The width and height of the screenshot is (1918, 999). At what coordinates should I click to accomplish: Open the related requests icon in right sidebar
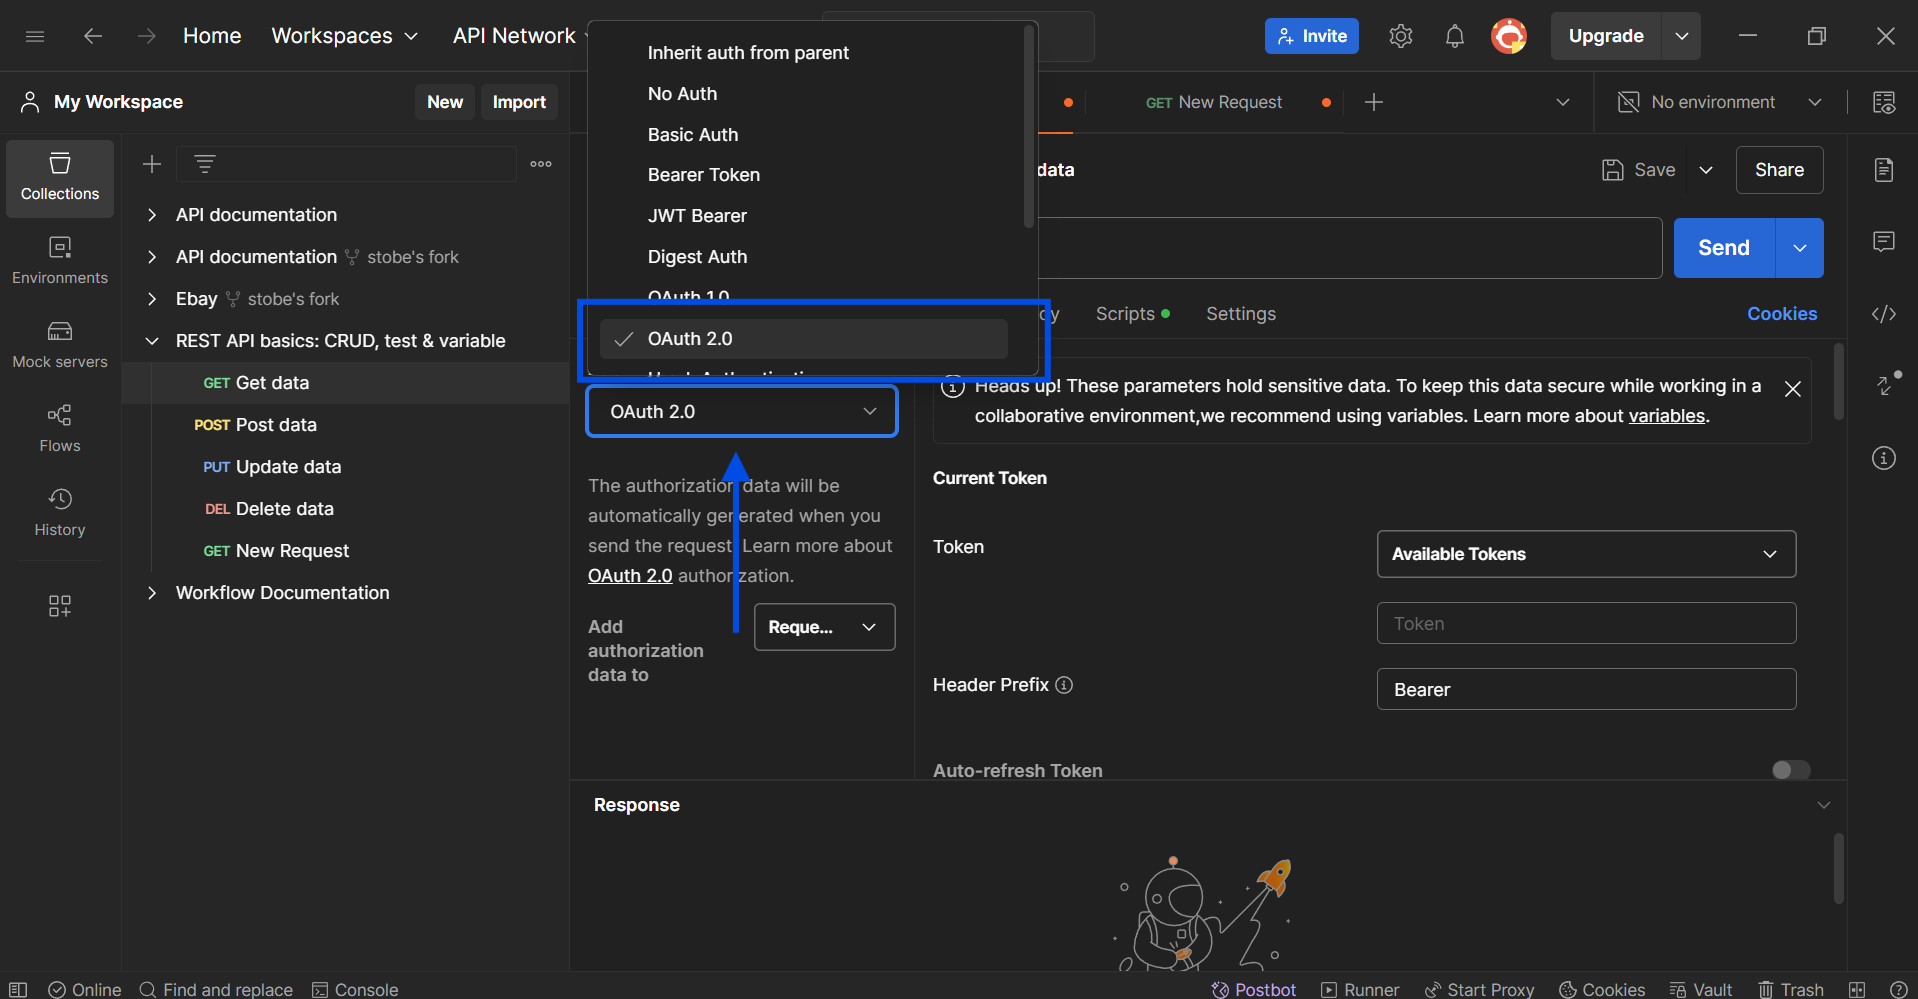click(1886, 384)
